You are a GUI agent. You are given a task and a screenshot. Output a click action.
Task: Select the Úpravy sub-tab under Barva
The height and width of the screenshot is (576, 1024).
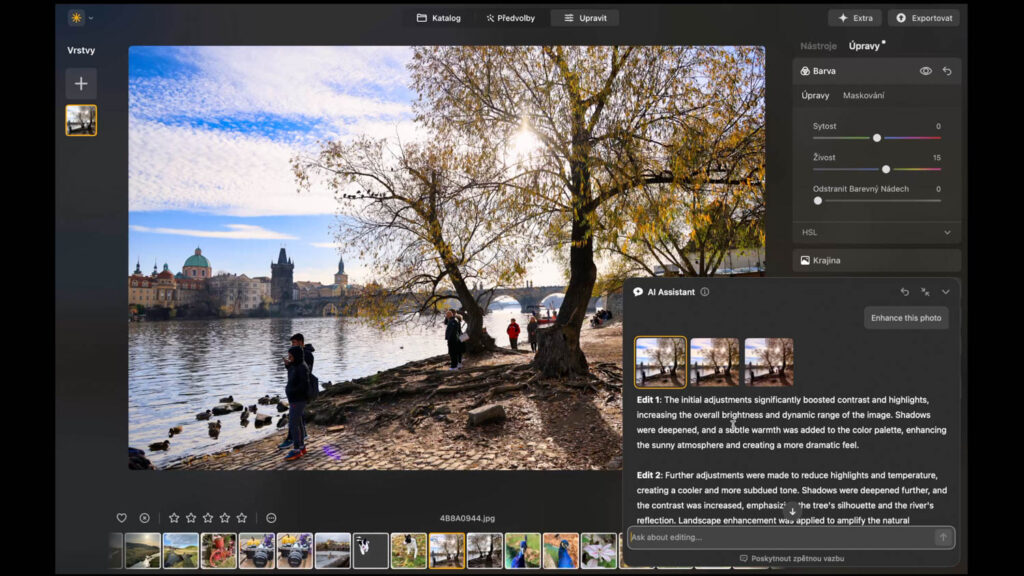click(x=815, y=95)
